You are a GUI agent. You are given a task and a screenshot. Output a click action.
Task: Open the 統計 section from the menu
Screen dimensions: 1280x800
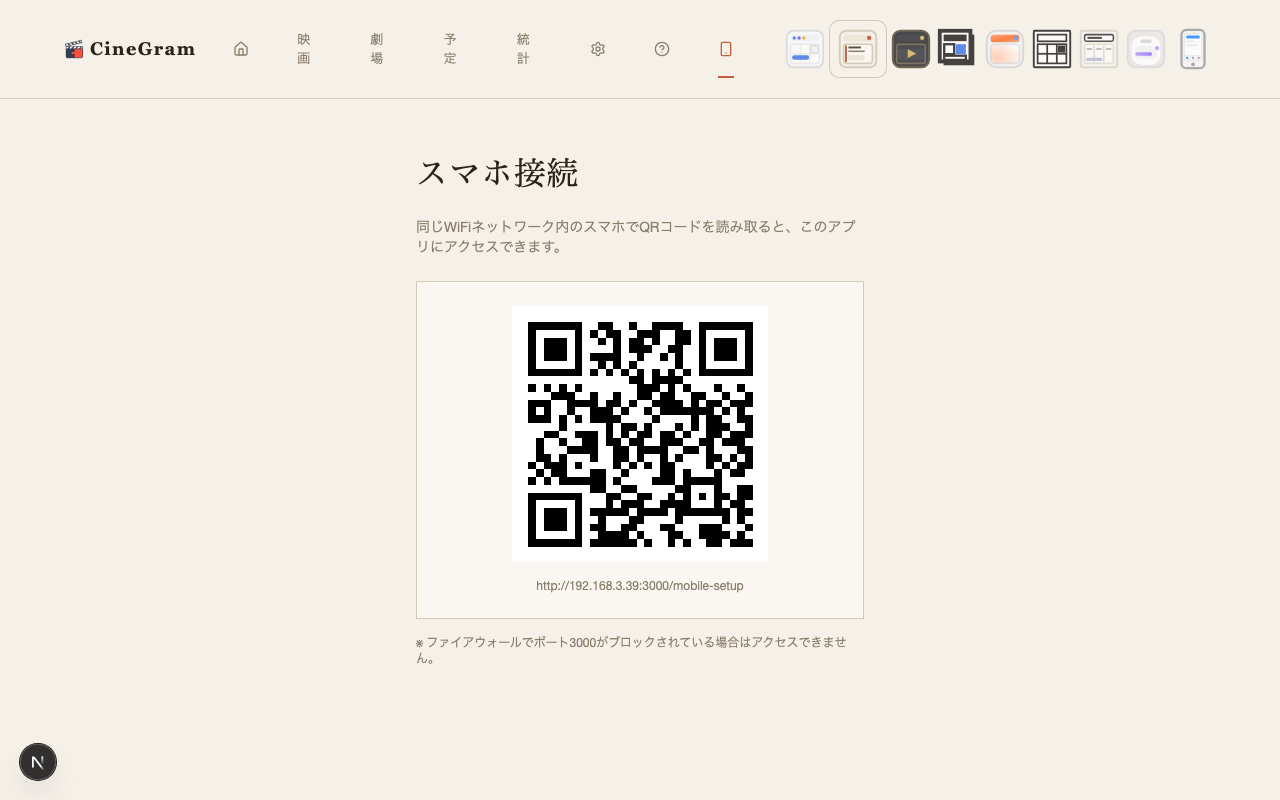tap(523, 48)
